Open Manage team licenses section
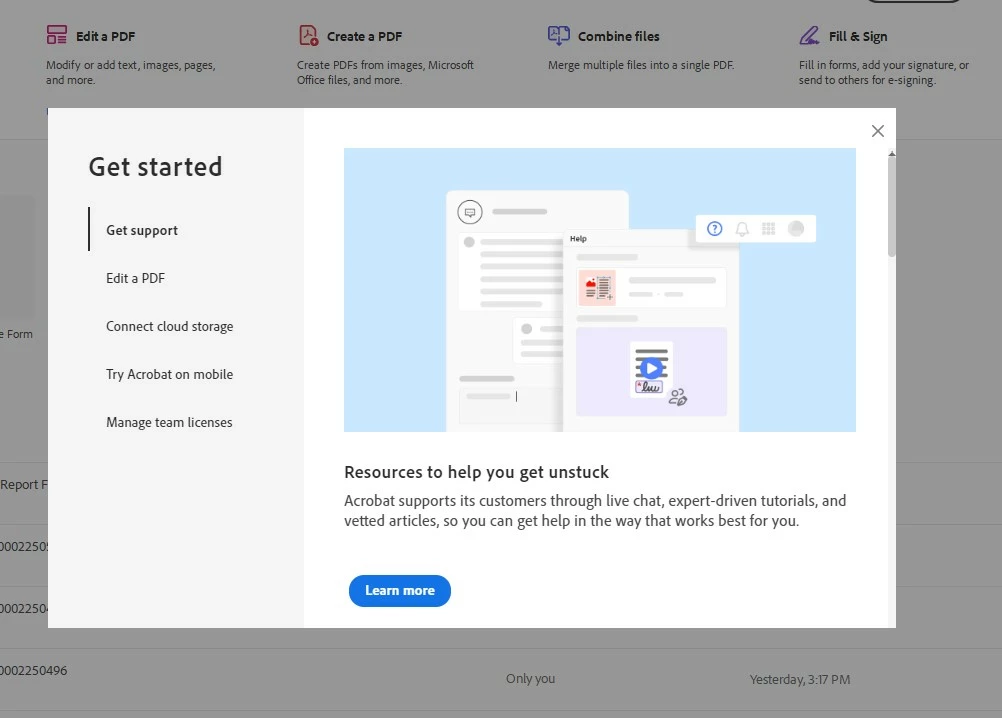The image size is (1002, 718). tap(169, 422)
